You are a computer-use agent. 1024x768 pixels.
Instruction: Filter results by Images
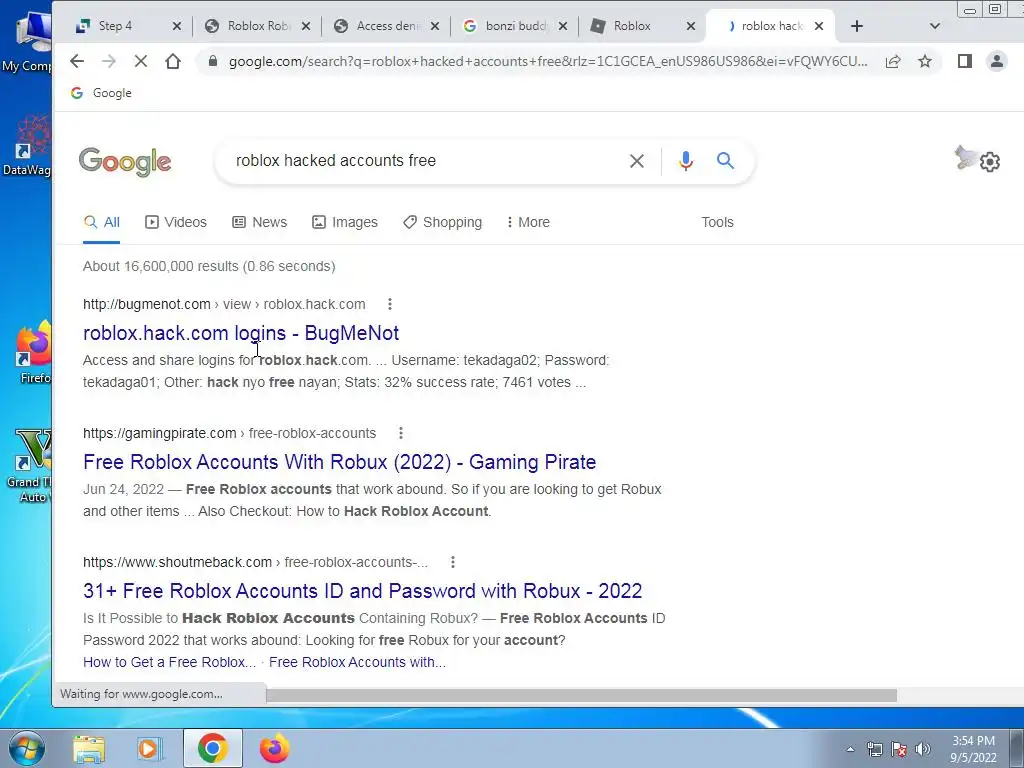click(345, 222)
